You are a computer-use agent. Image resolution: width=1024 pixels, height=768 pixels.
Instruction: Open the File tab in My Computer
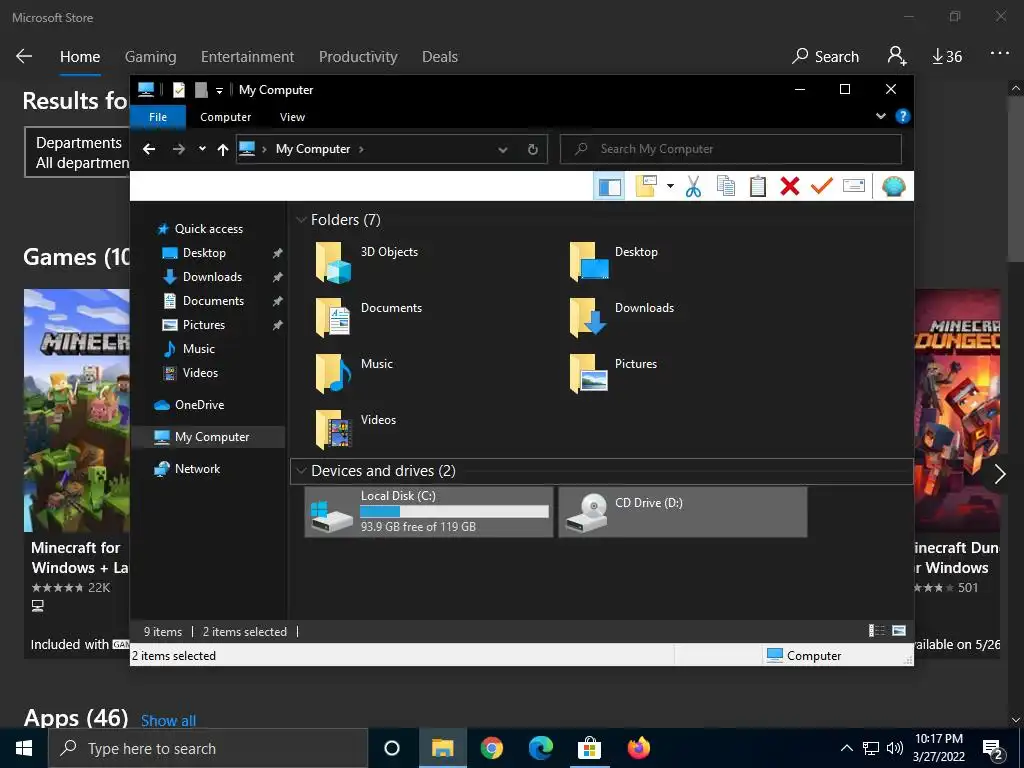(x=158, y=117)
